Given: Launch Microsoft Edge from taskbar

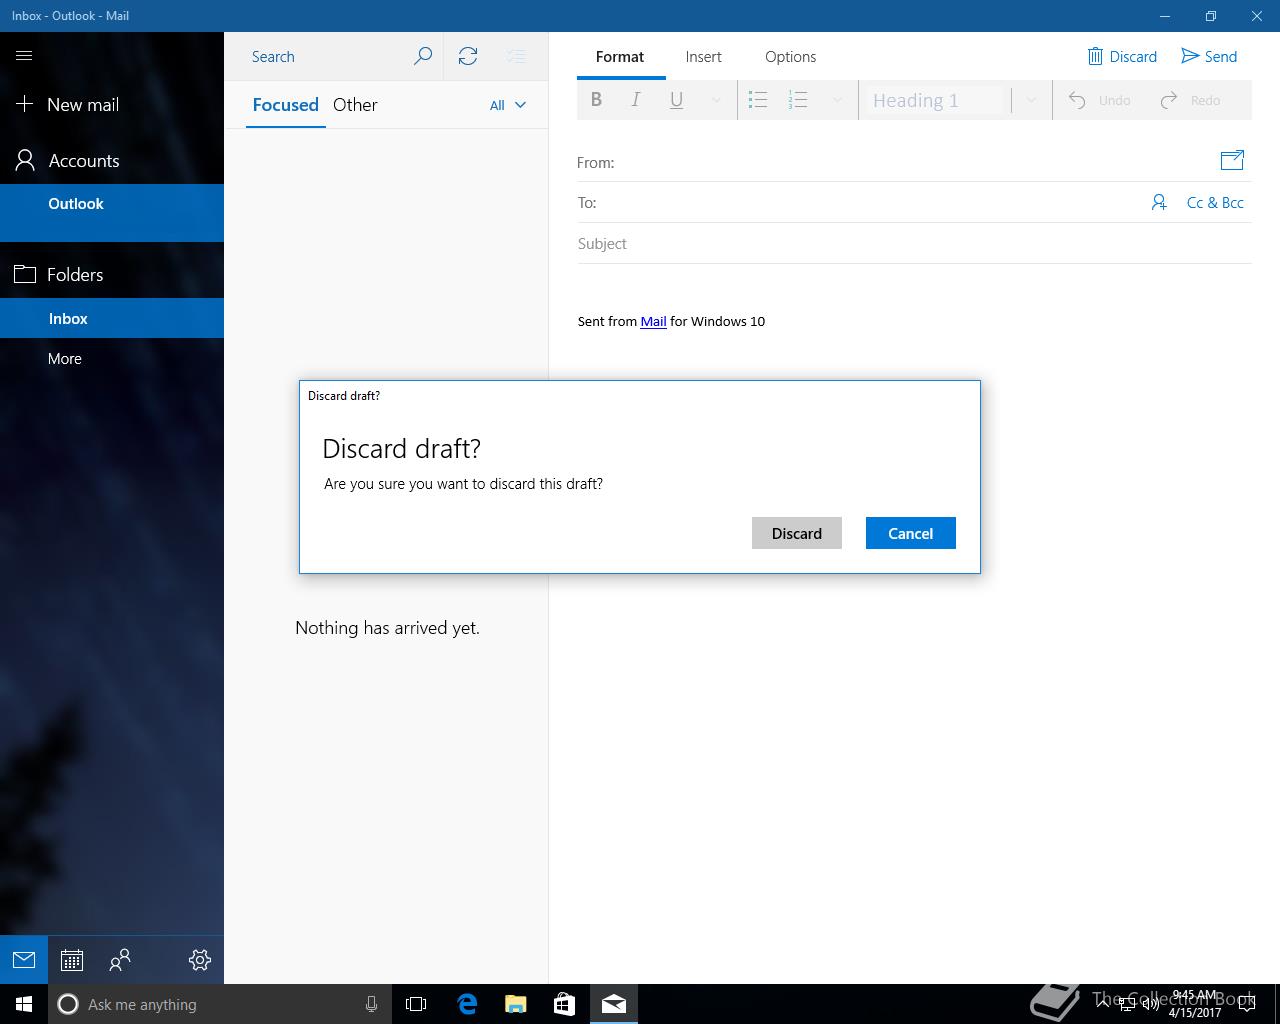Looking at the screenshot, I should click(x=467, y=1004).
